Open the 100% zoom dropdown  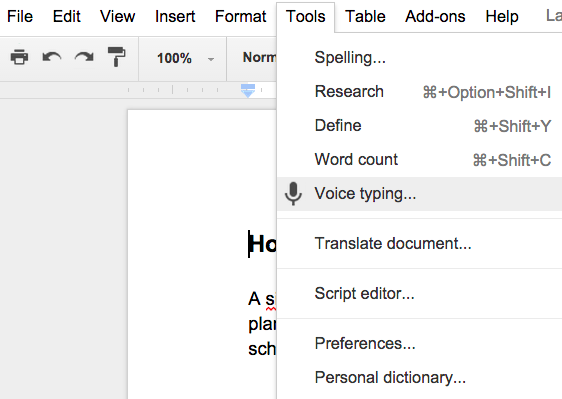(x=185, y=58)
